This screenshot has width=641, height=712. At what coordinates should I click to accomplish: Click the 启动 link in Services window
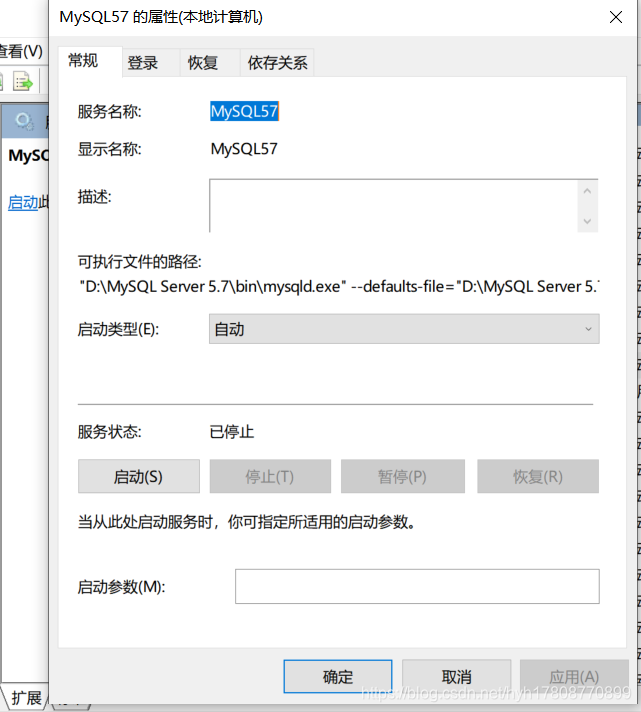click(23, 202)
